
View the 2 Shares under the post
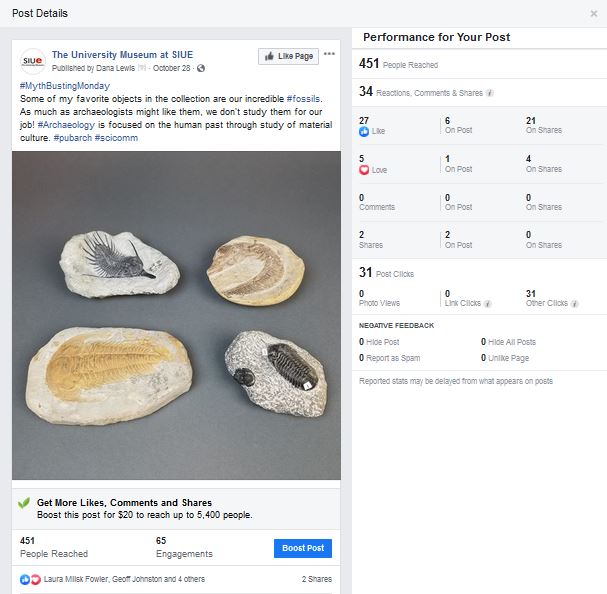pyautogui.click(x=317, y=579)
